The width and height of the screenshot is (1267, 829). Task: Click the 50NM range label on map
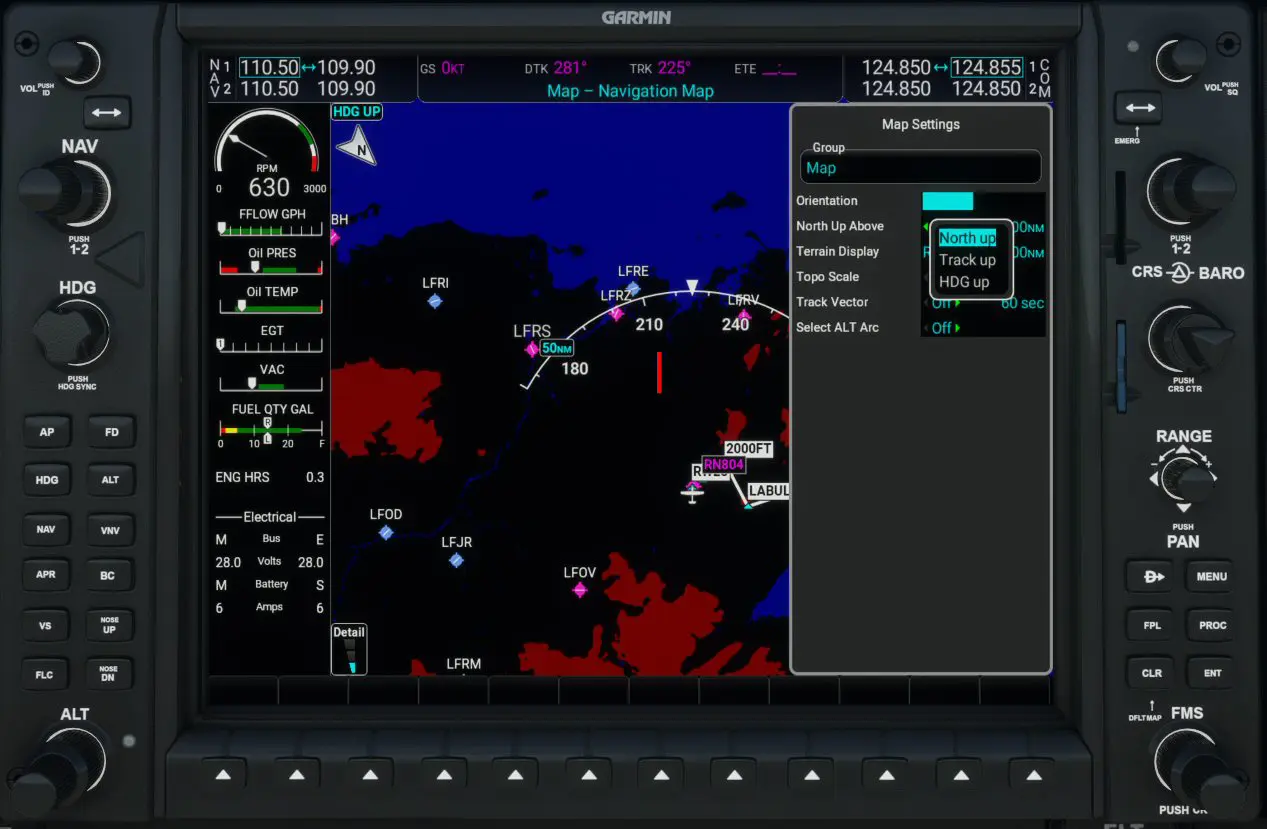557,348
